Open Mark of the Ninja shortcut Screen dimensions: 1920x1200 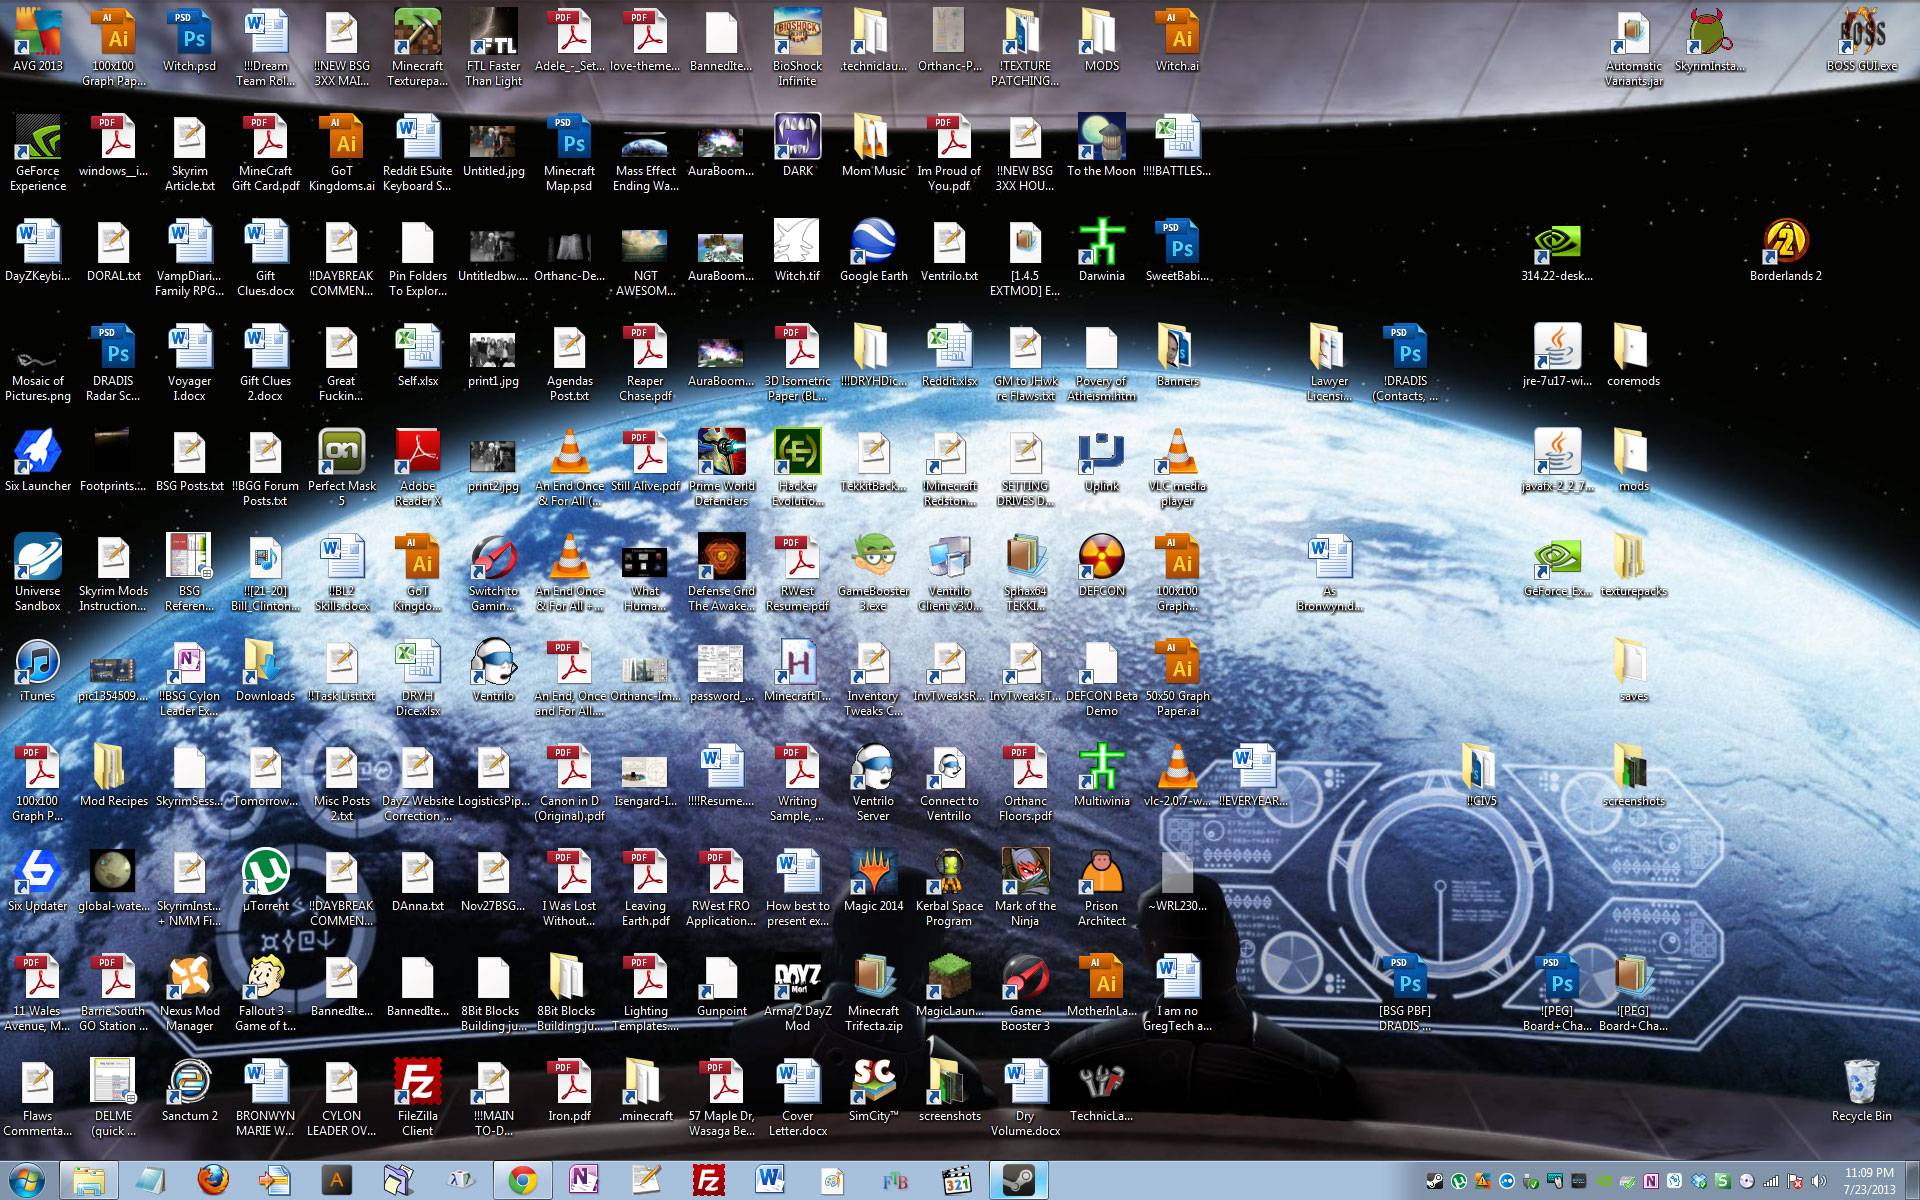(1025, 887)
